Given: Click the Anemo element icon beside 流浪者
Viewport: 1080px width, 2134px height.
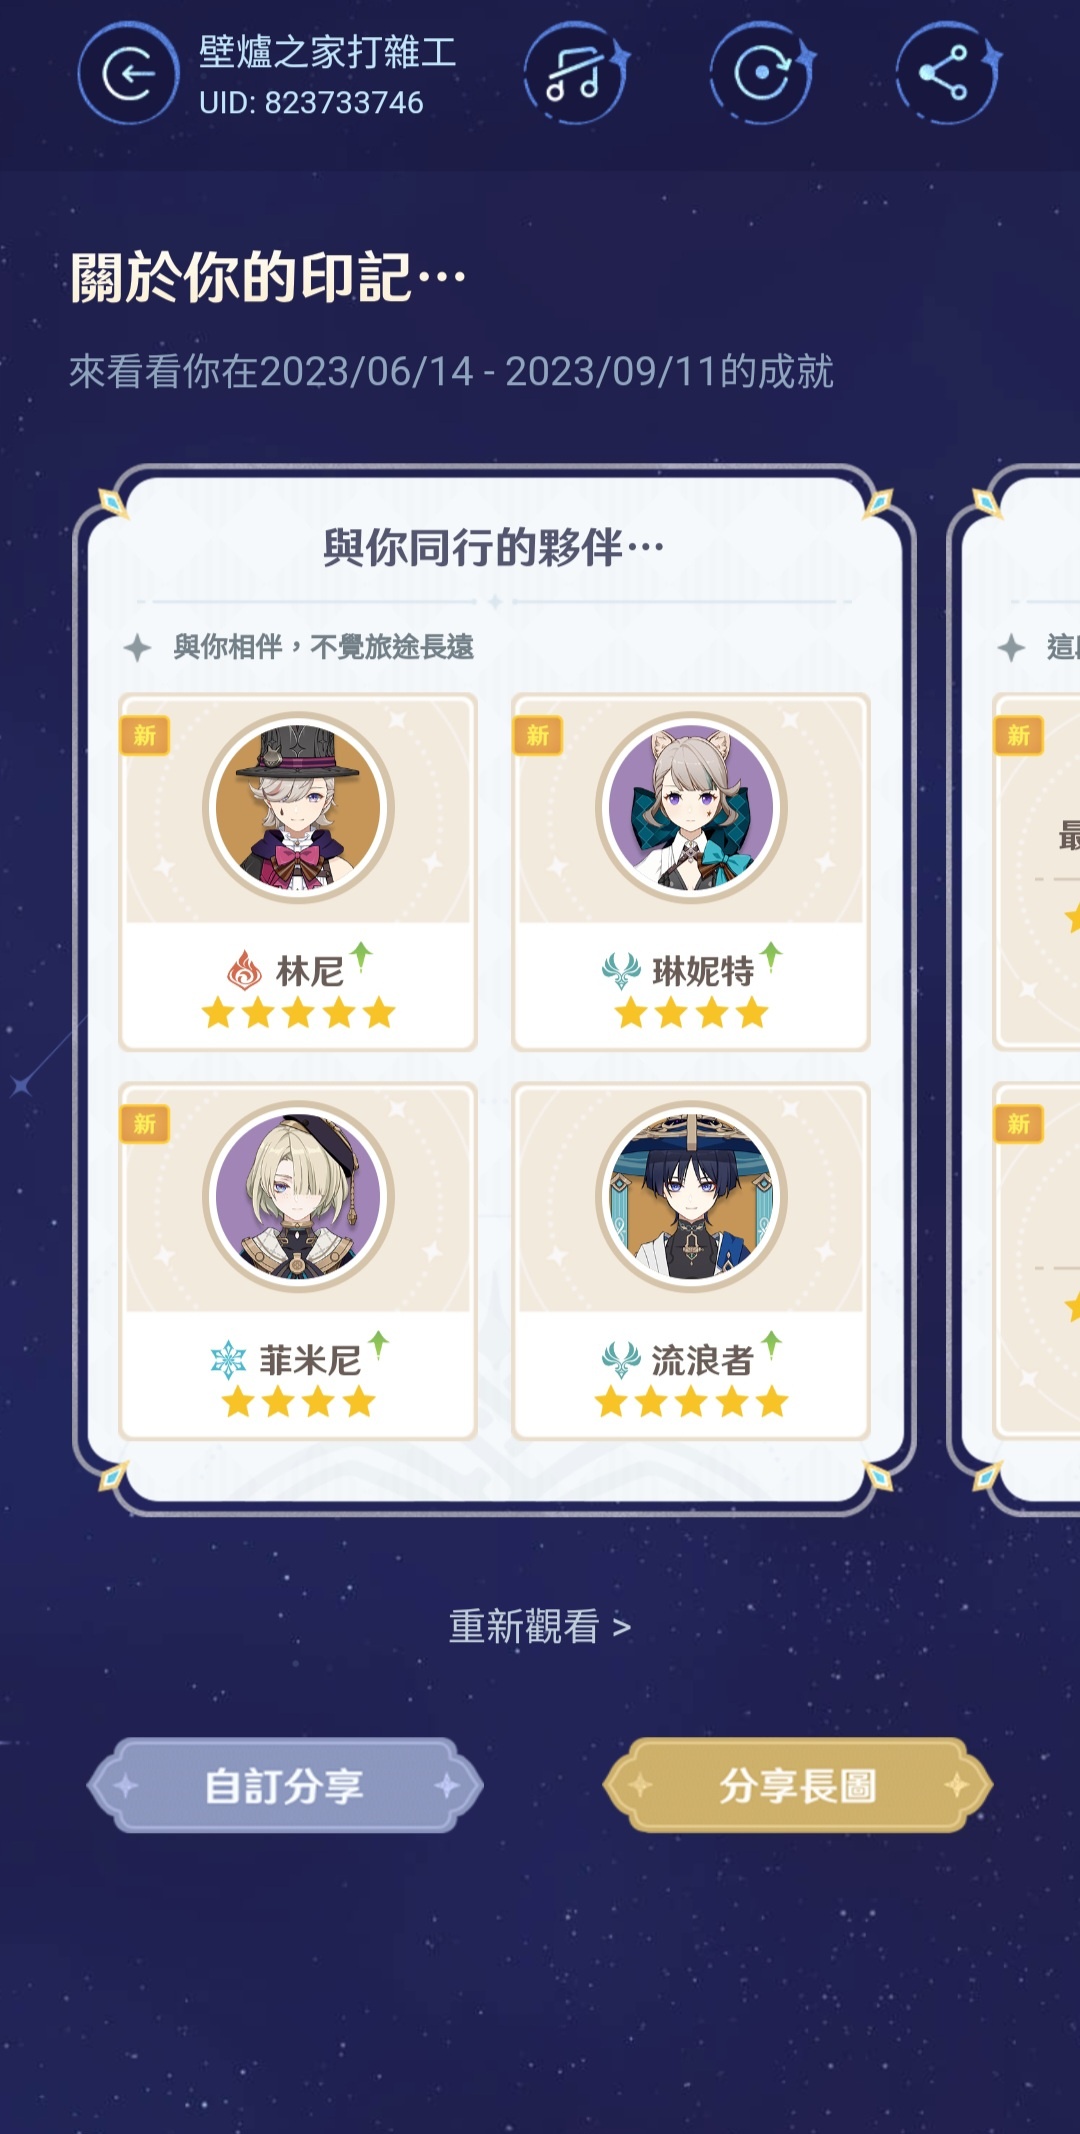Looking at the screenshot, I should click(621, 1360).
